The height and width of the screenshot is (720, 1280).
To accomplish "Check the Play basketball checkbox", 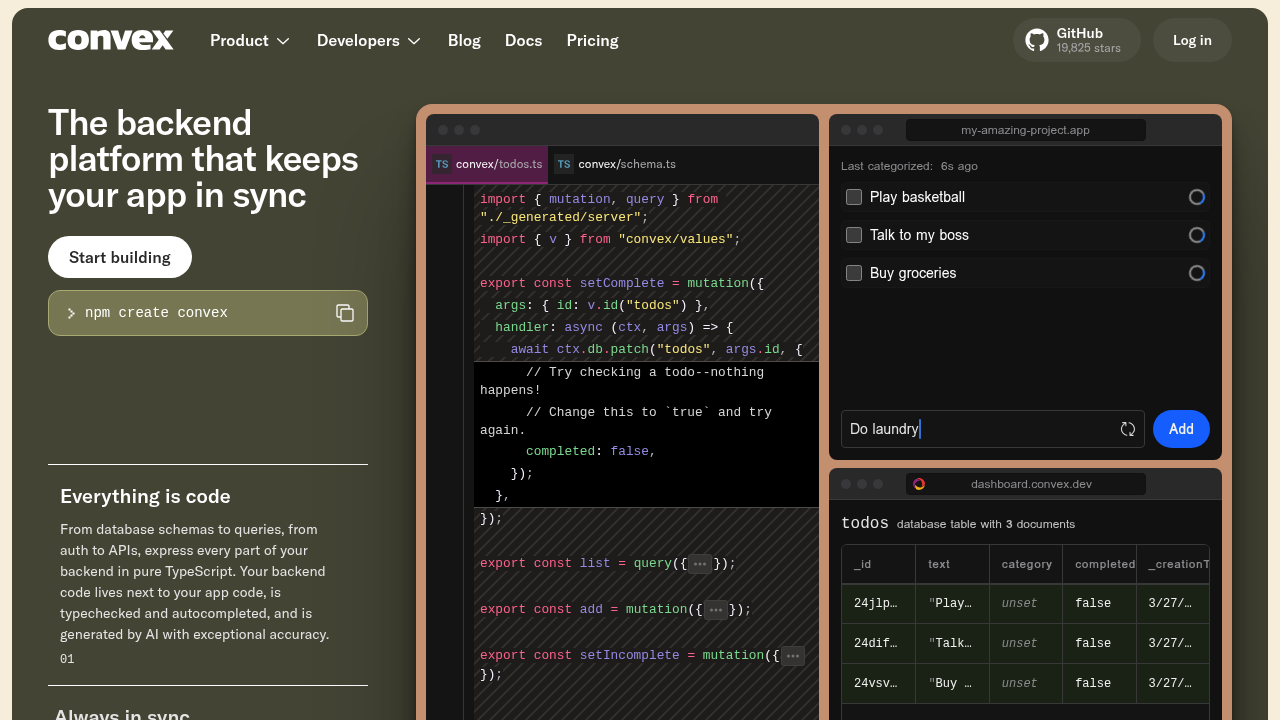I will coord(854,197).
